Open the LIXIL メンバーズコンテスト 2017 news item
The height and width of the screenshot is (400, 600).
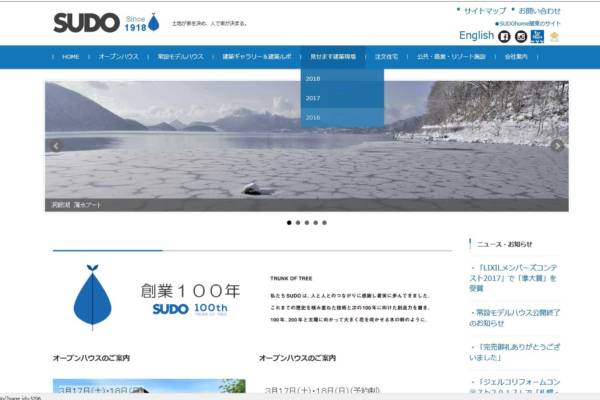point(516,277)
